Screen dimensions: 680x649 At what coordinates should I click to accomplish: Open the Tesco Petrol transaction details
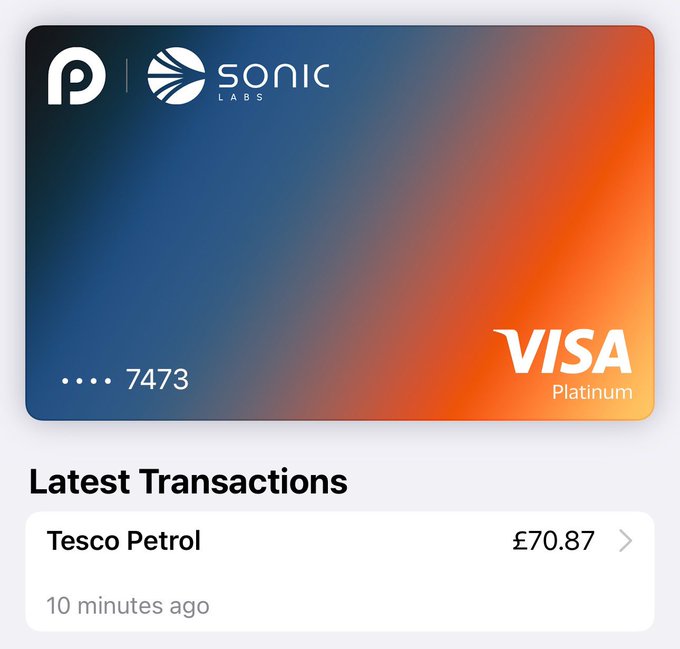(x=124, y=542)
